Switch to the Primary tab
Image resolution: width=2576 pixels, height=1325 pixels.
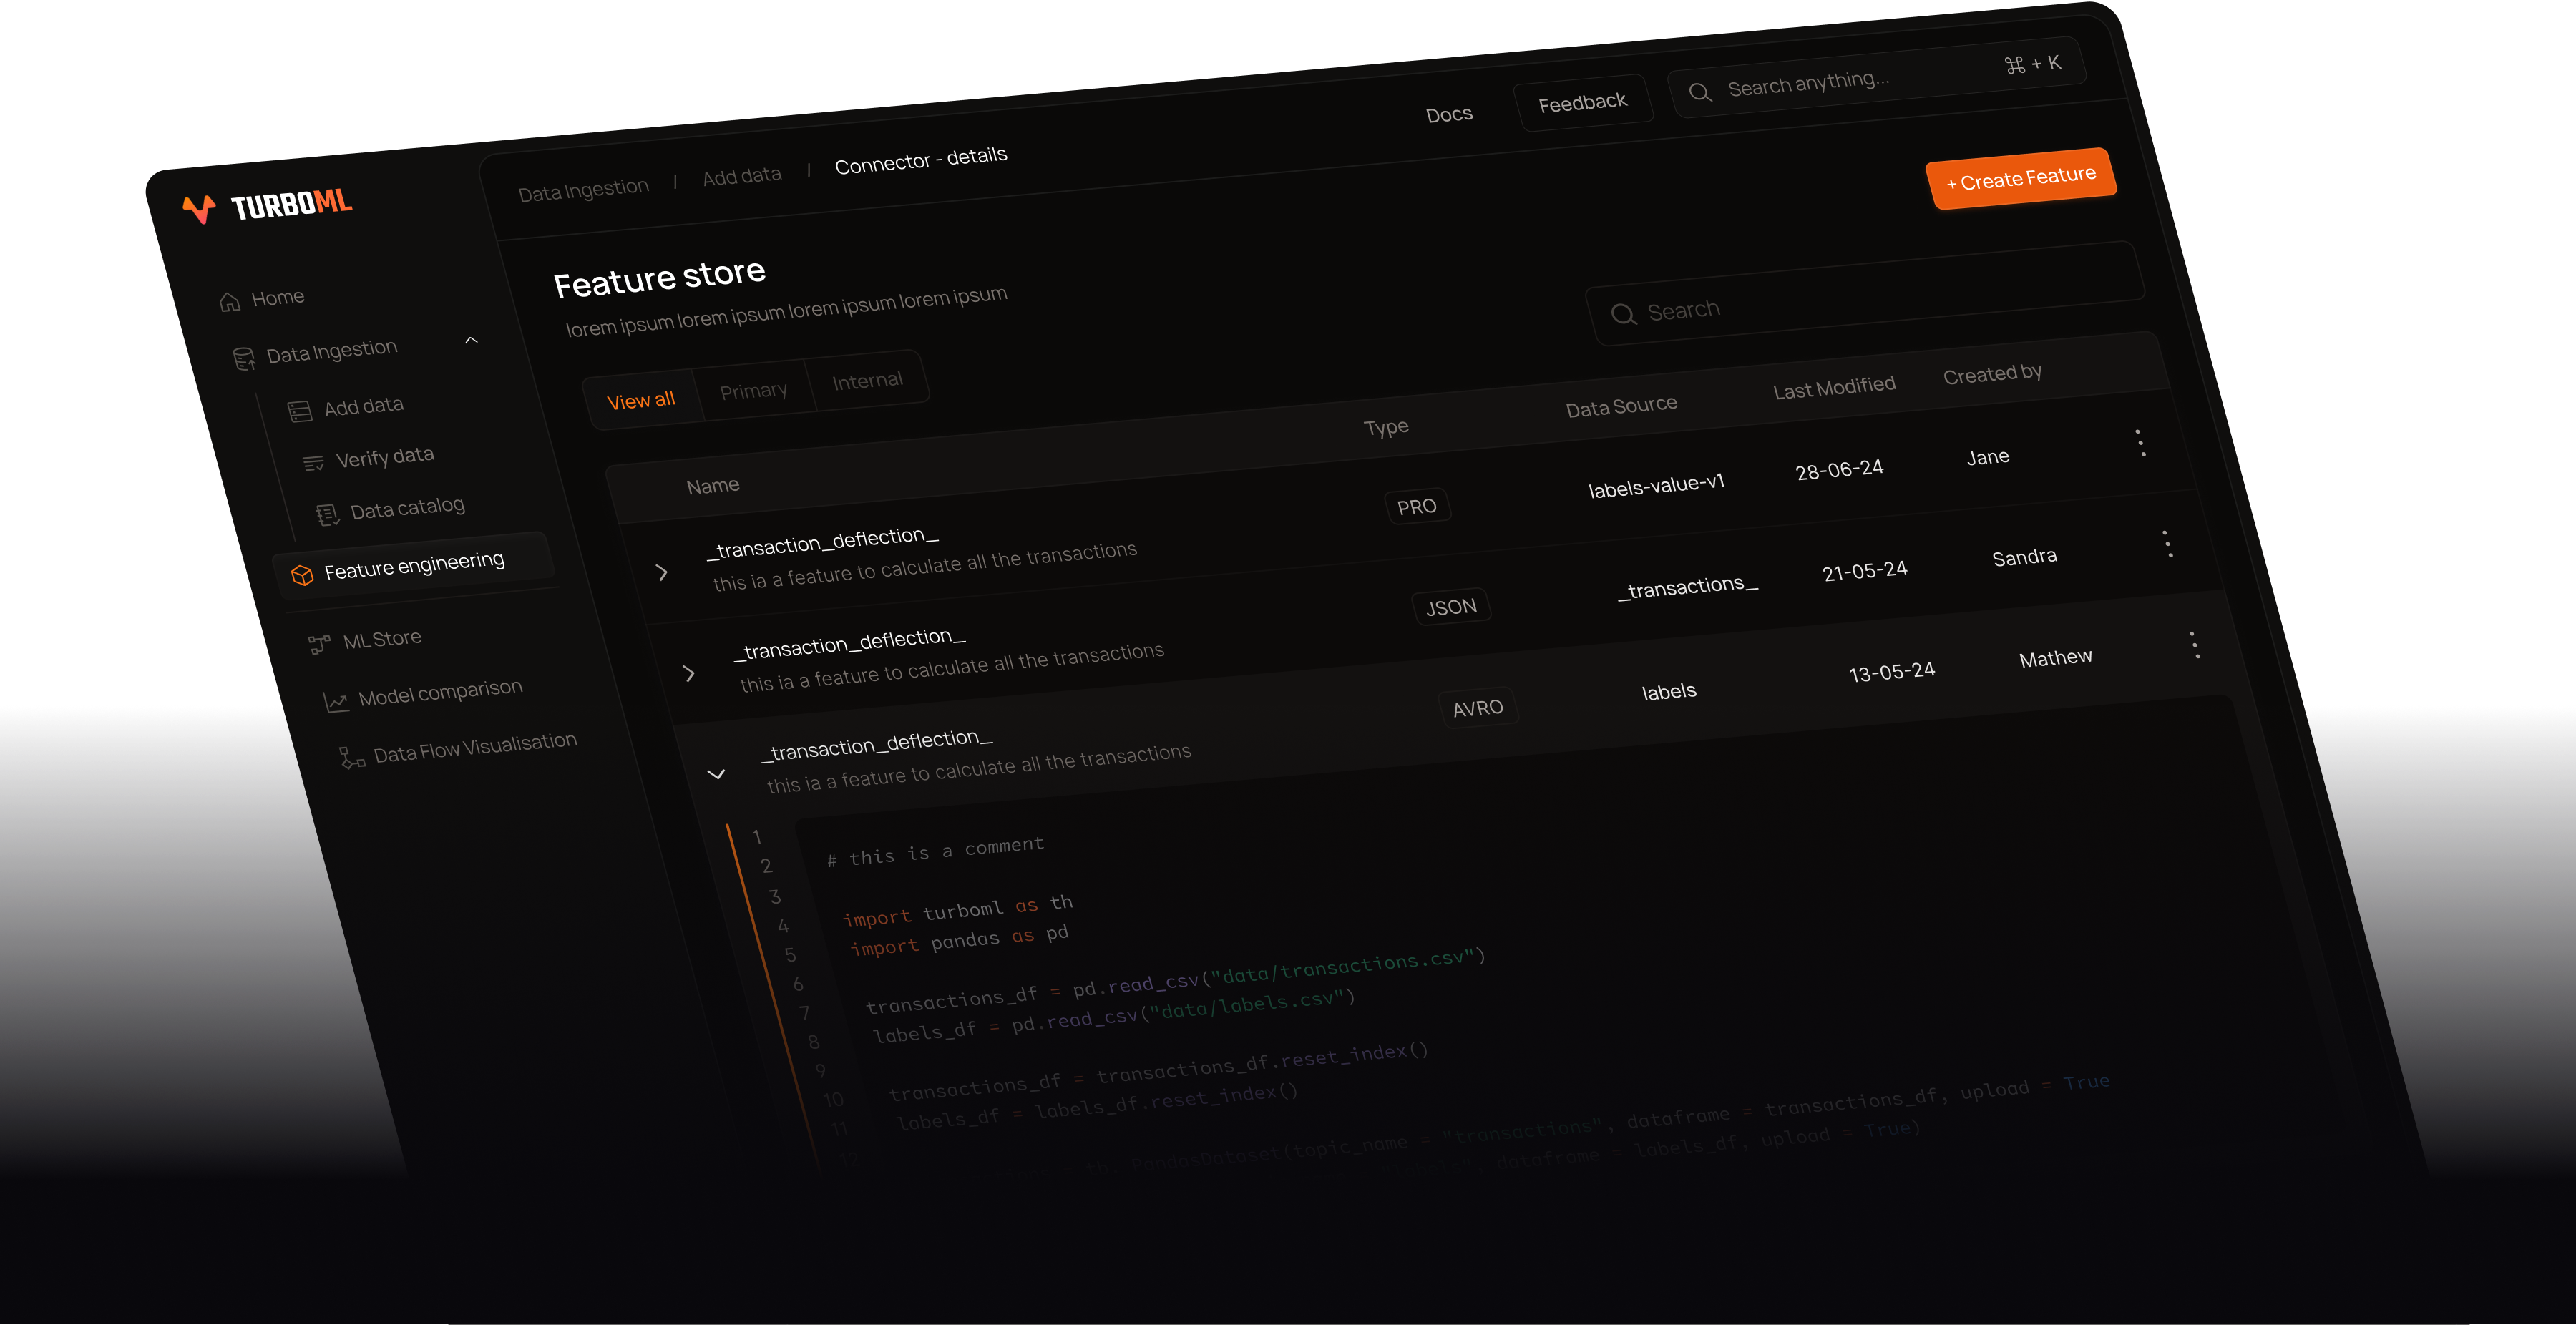[753, 391]
